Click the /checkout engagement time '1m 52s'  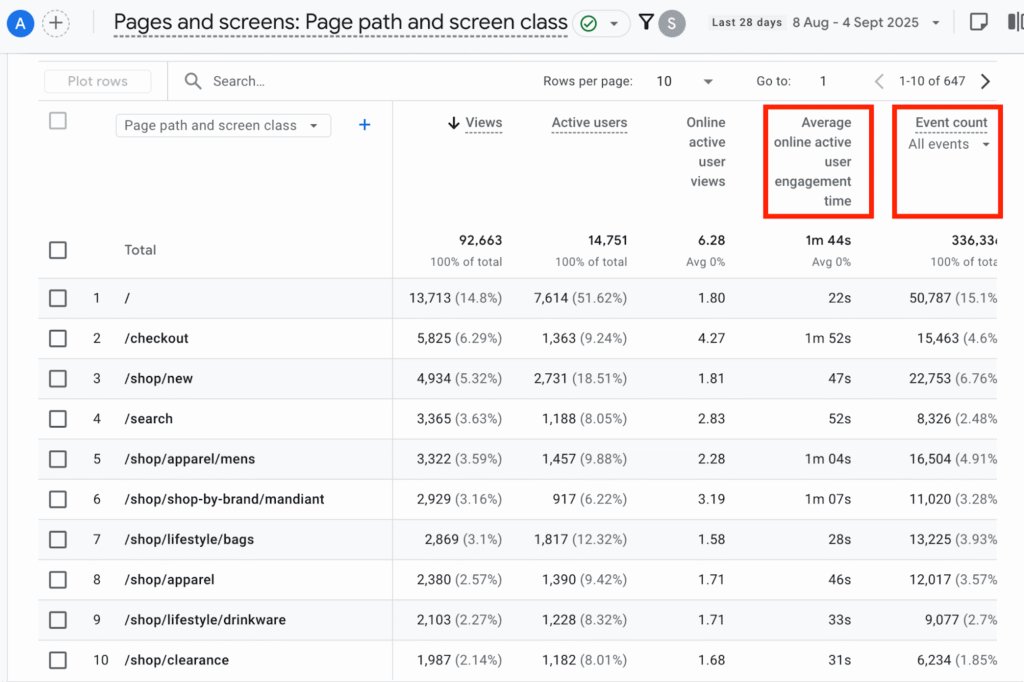click(x=828, y=338)
